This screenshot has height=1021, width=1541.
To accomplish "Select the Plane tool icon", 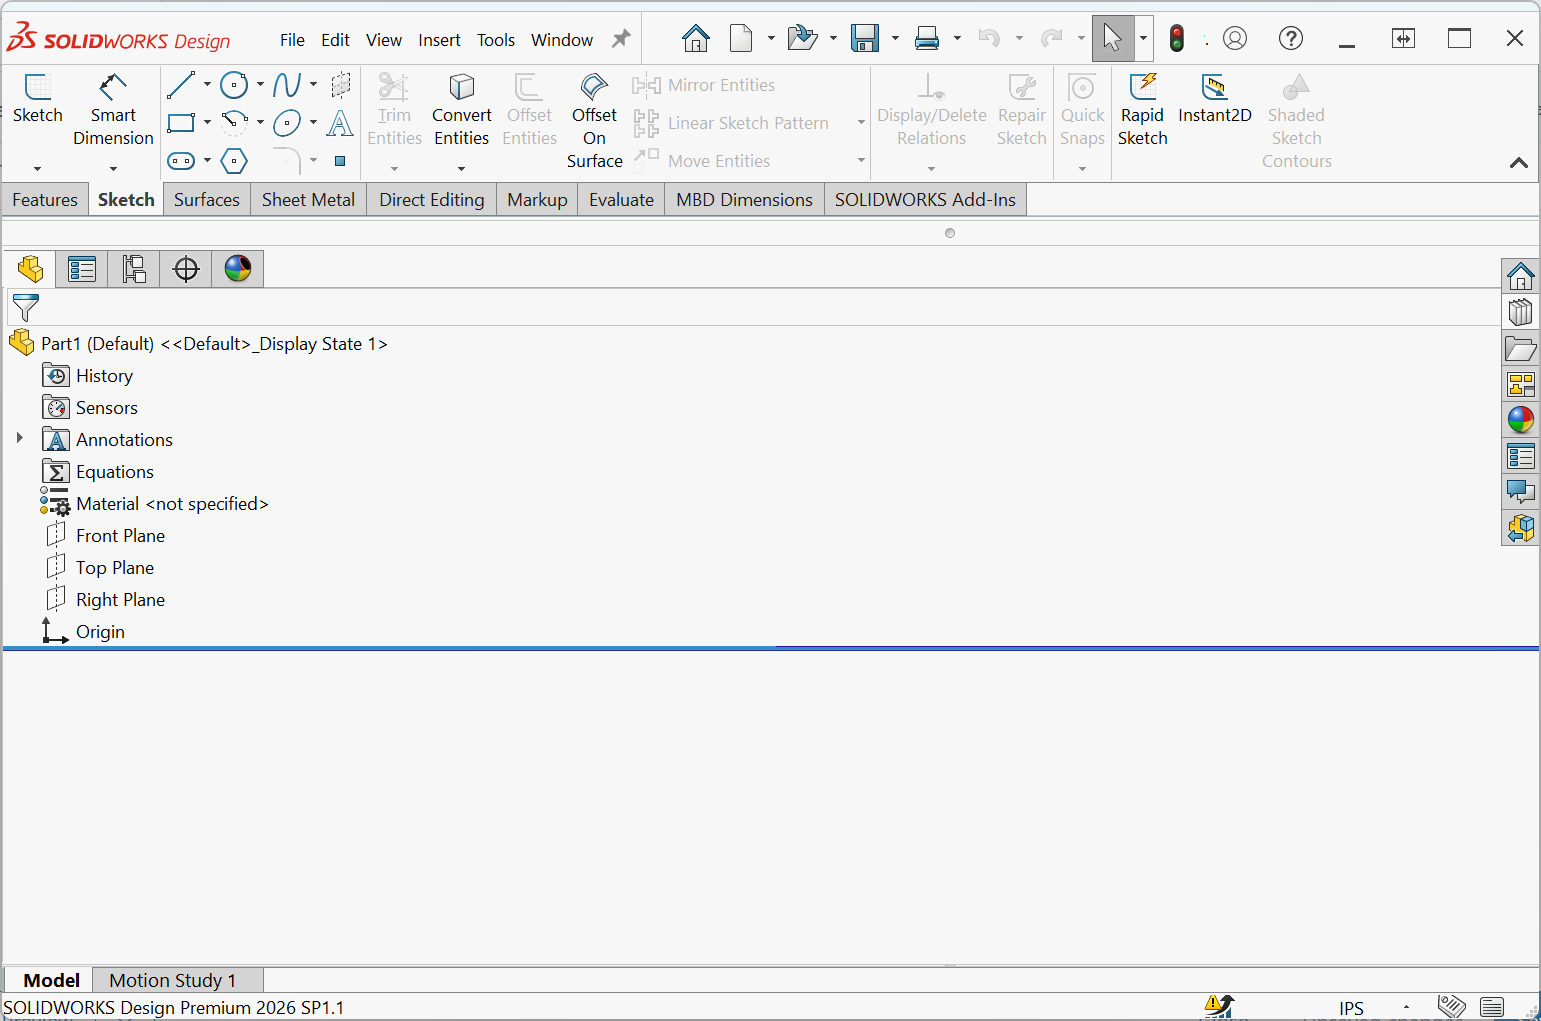I will click(x=340, y=85).
